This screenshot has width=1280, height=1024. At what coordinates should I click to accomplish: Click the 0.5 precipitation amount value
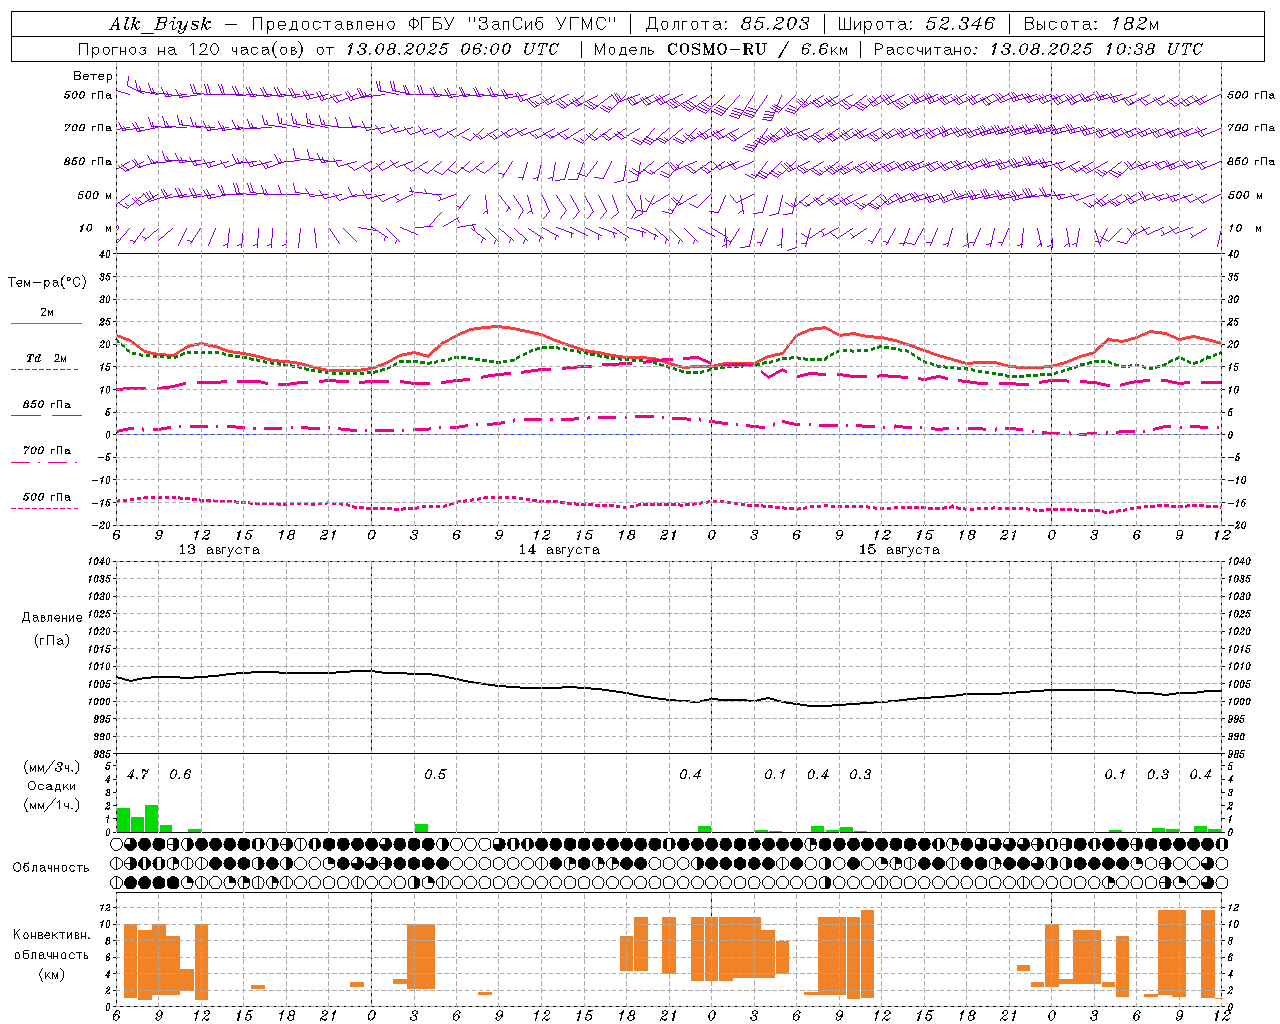pos(435,774)
